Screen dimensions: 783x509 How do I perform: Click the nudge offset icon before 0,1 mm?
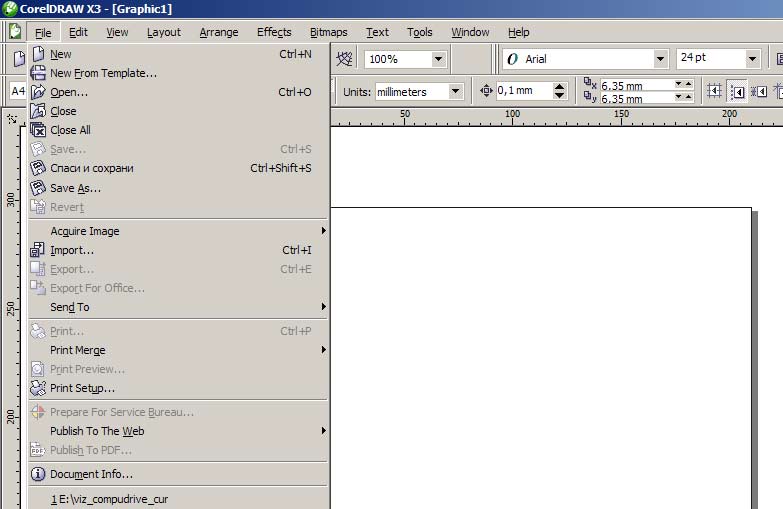click(486, 90)
